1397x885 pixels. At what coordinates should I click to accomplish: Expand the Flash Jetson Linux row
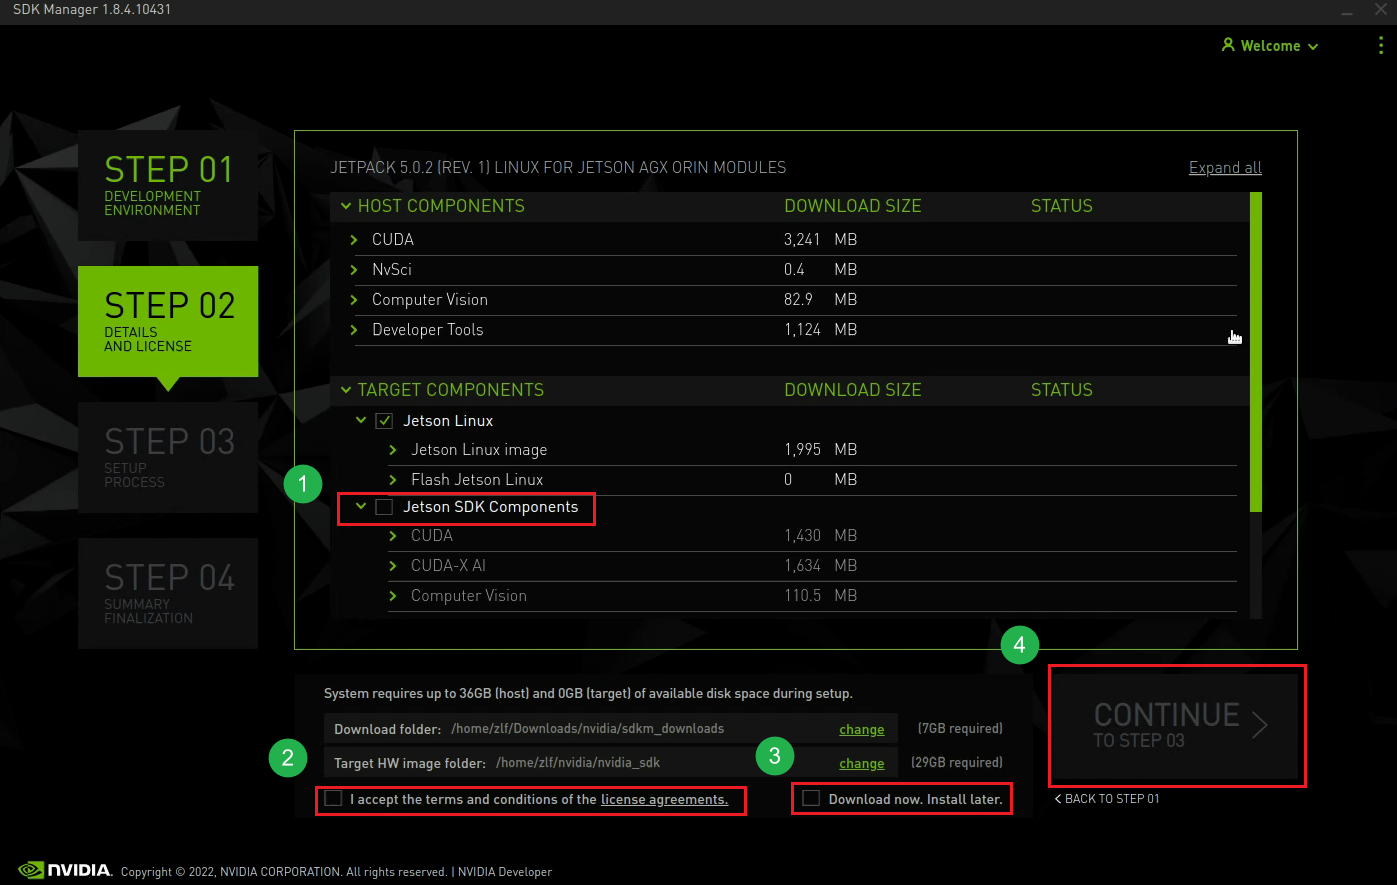[393, 480]
